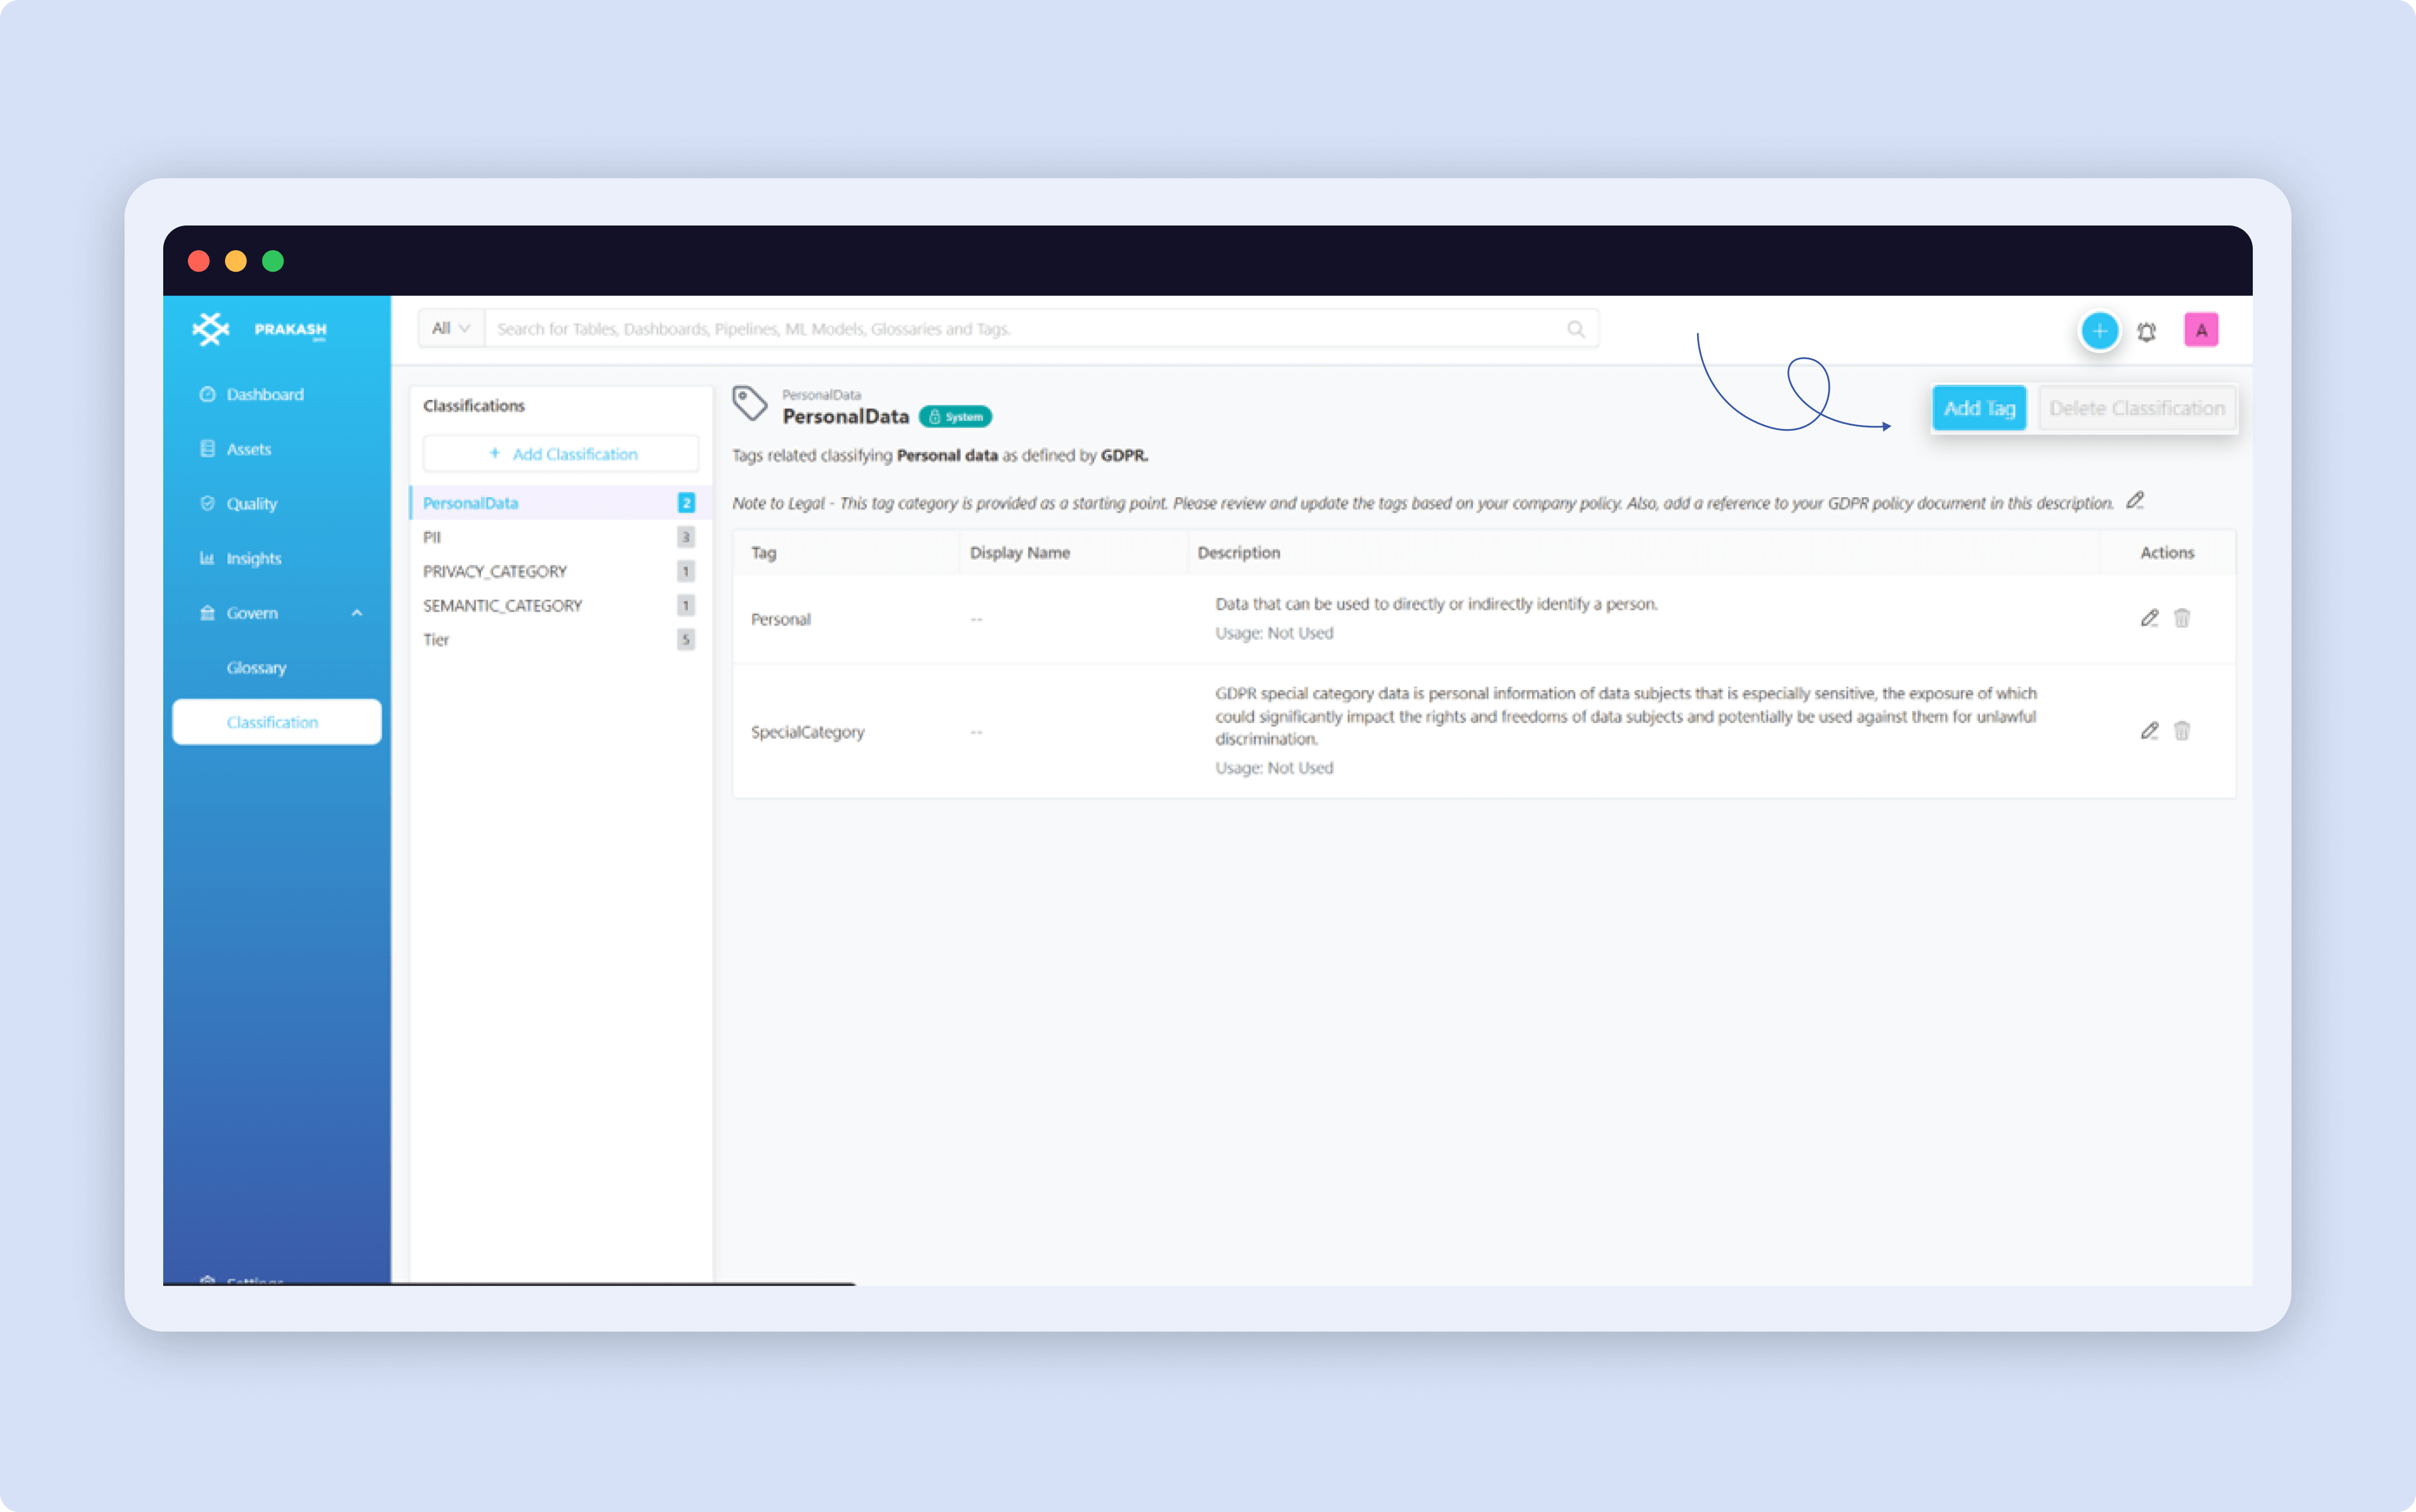Expand the PersonalData classification details
2416x1512 pixels.
click(470, 502)
